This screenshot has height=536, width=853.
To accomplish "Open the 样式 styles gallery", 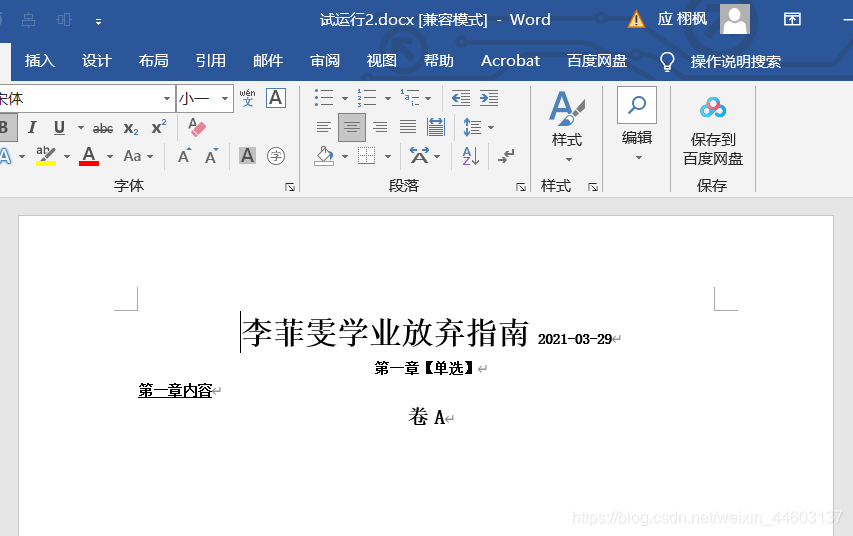I will click(567, 126).
